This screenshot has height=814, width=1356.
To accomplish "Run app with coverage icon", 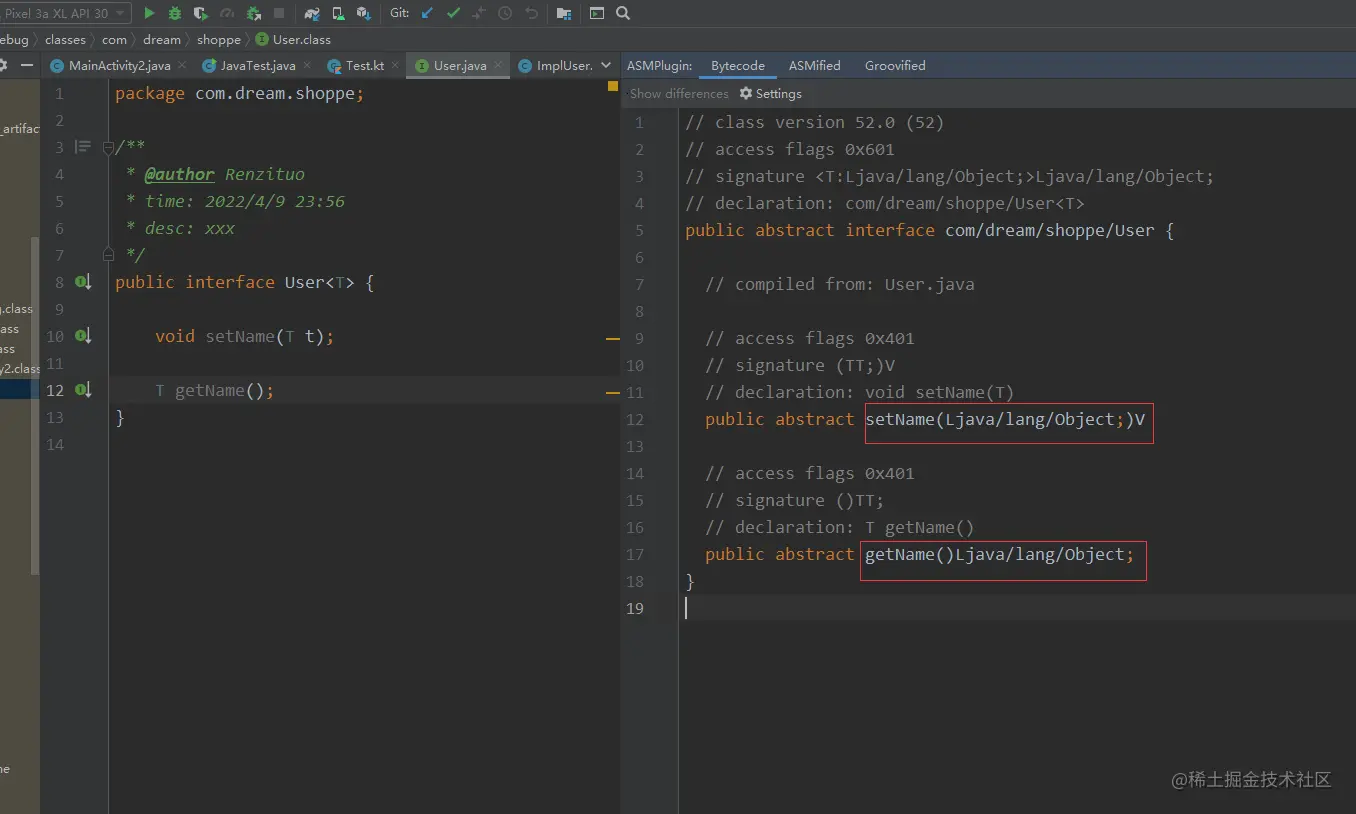I will tap(201, 13).
